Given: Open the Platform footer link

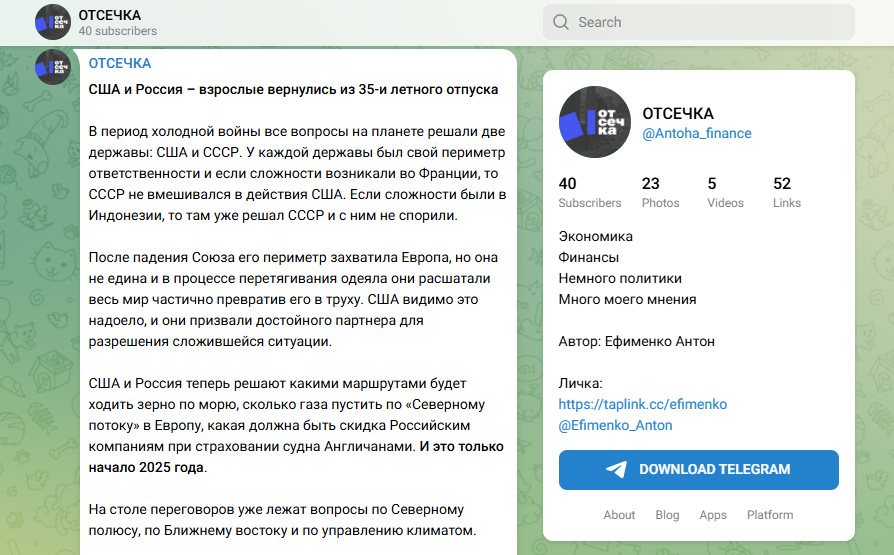Looking at the screenshot, I should click(770, 515).
